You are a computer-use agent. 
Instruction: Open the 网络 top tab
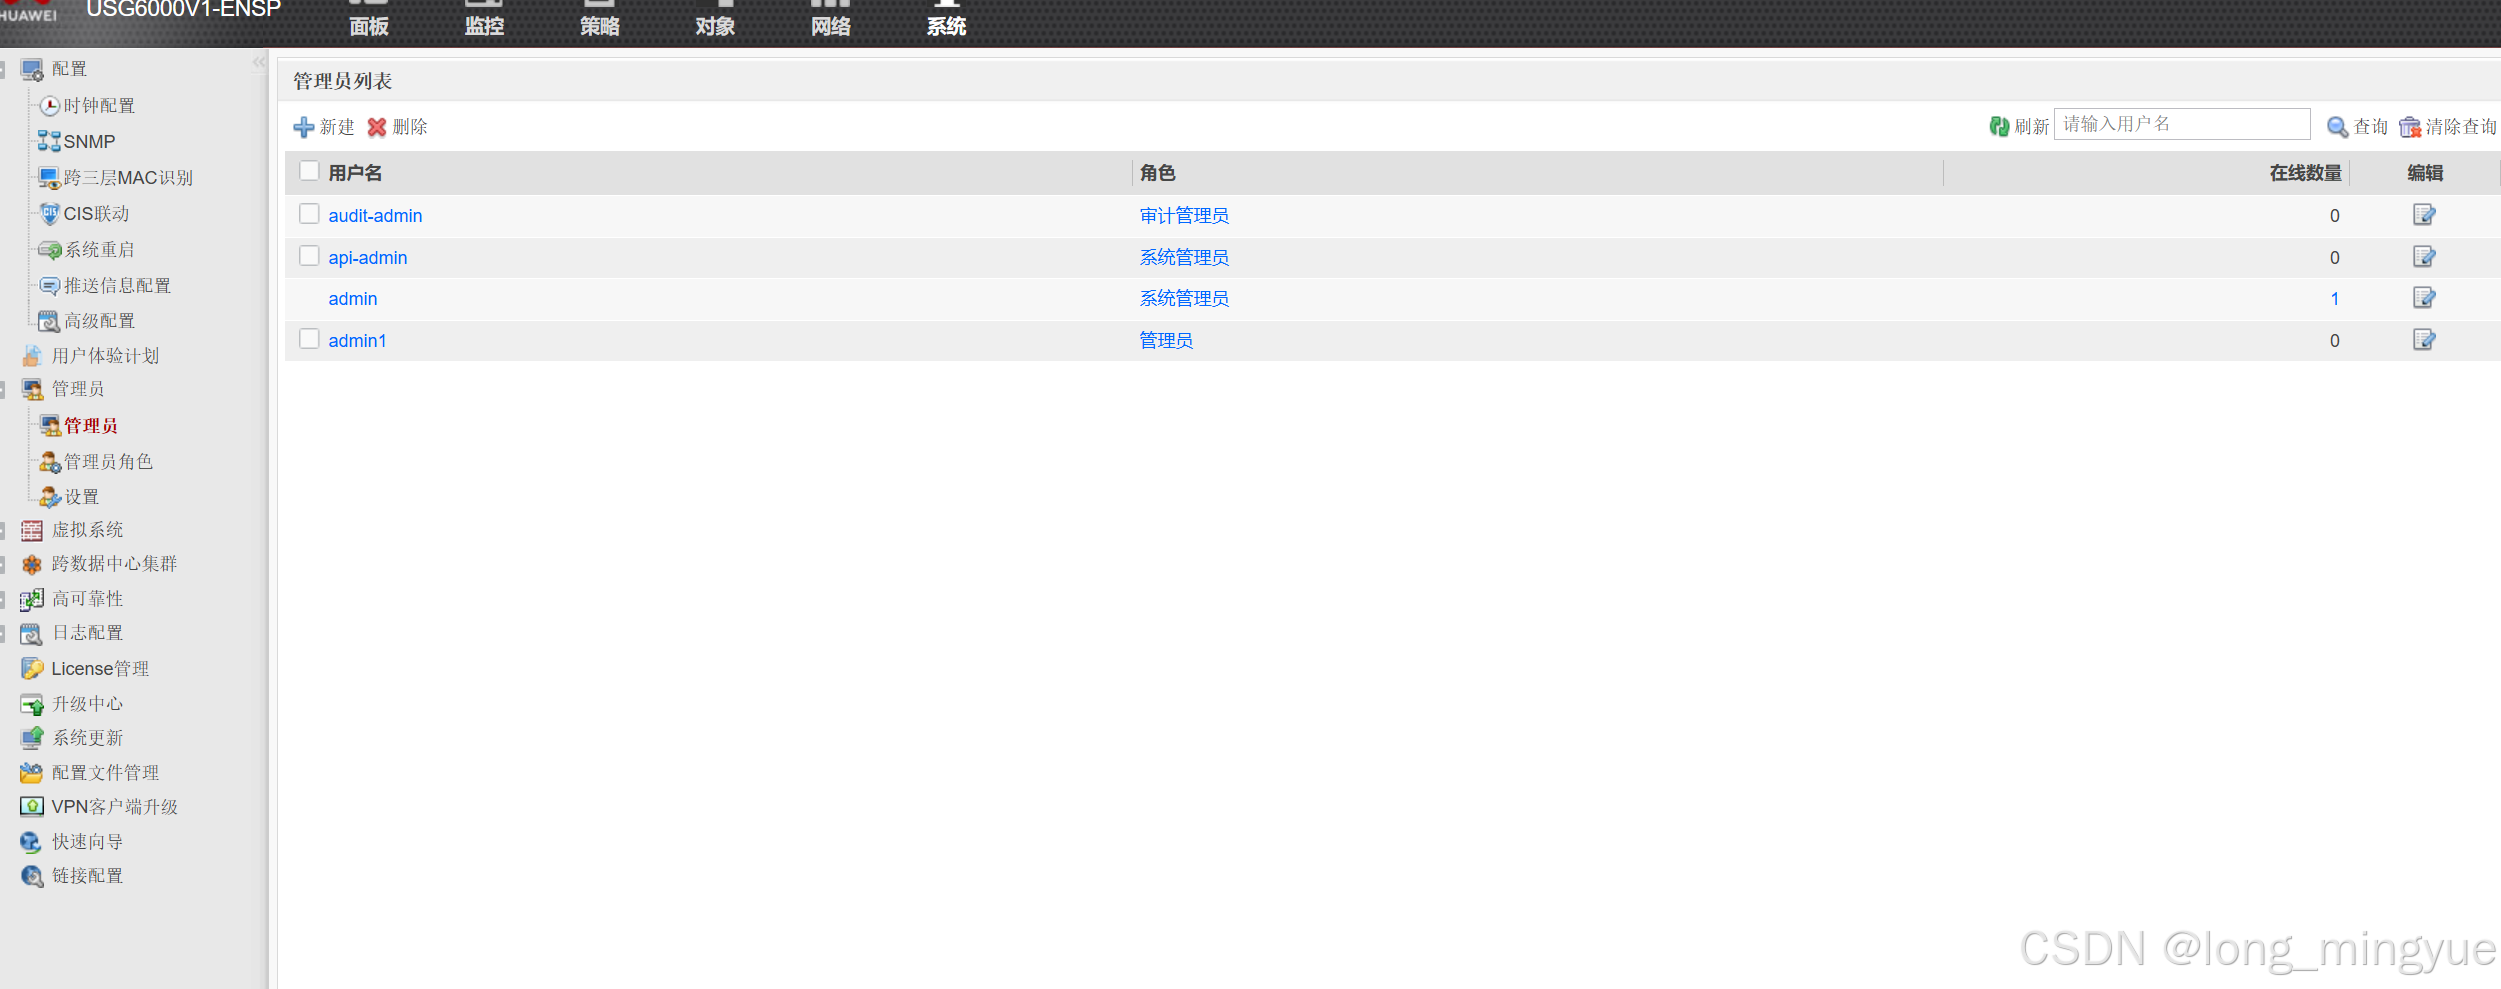pos(831,20)
